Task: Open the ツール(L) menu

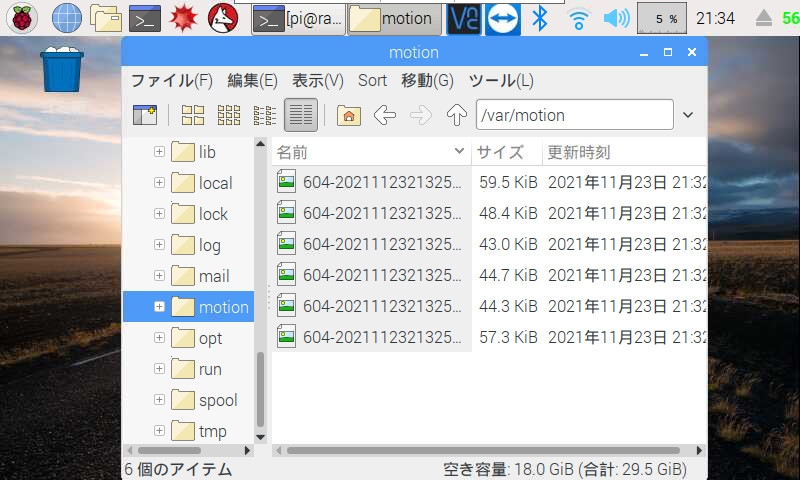Action: click(x=501, y=80)
